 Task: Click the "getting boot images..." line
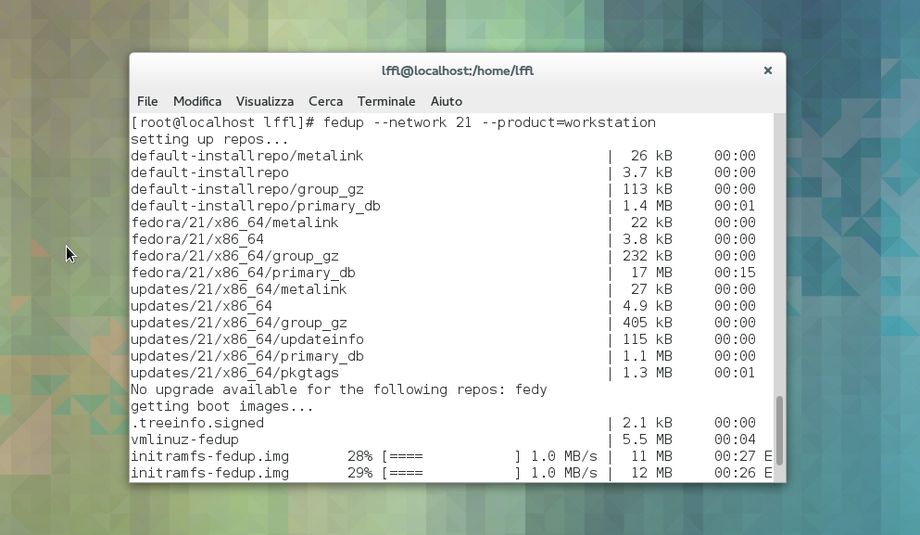coord(222,406)
